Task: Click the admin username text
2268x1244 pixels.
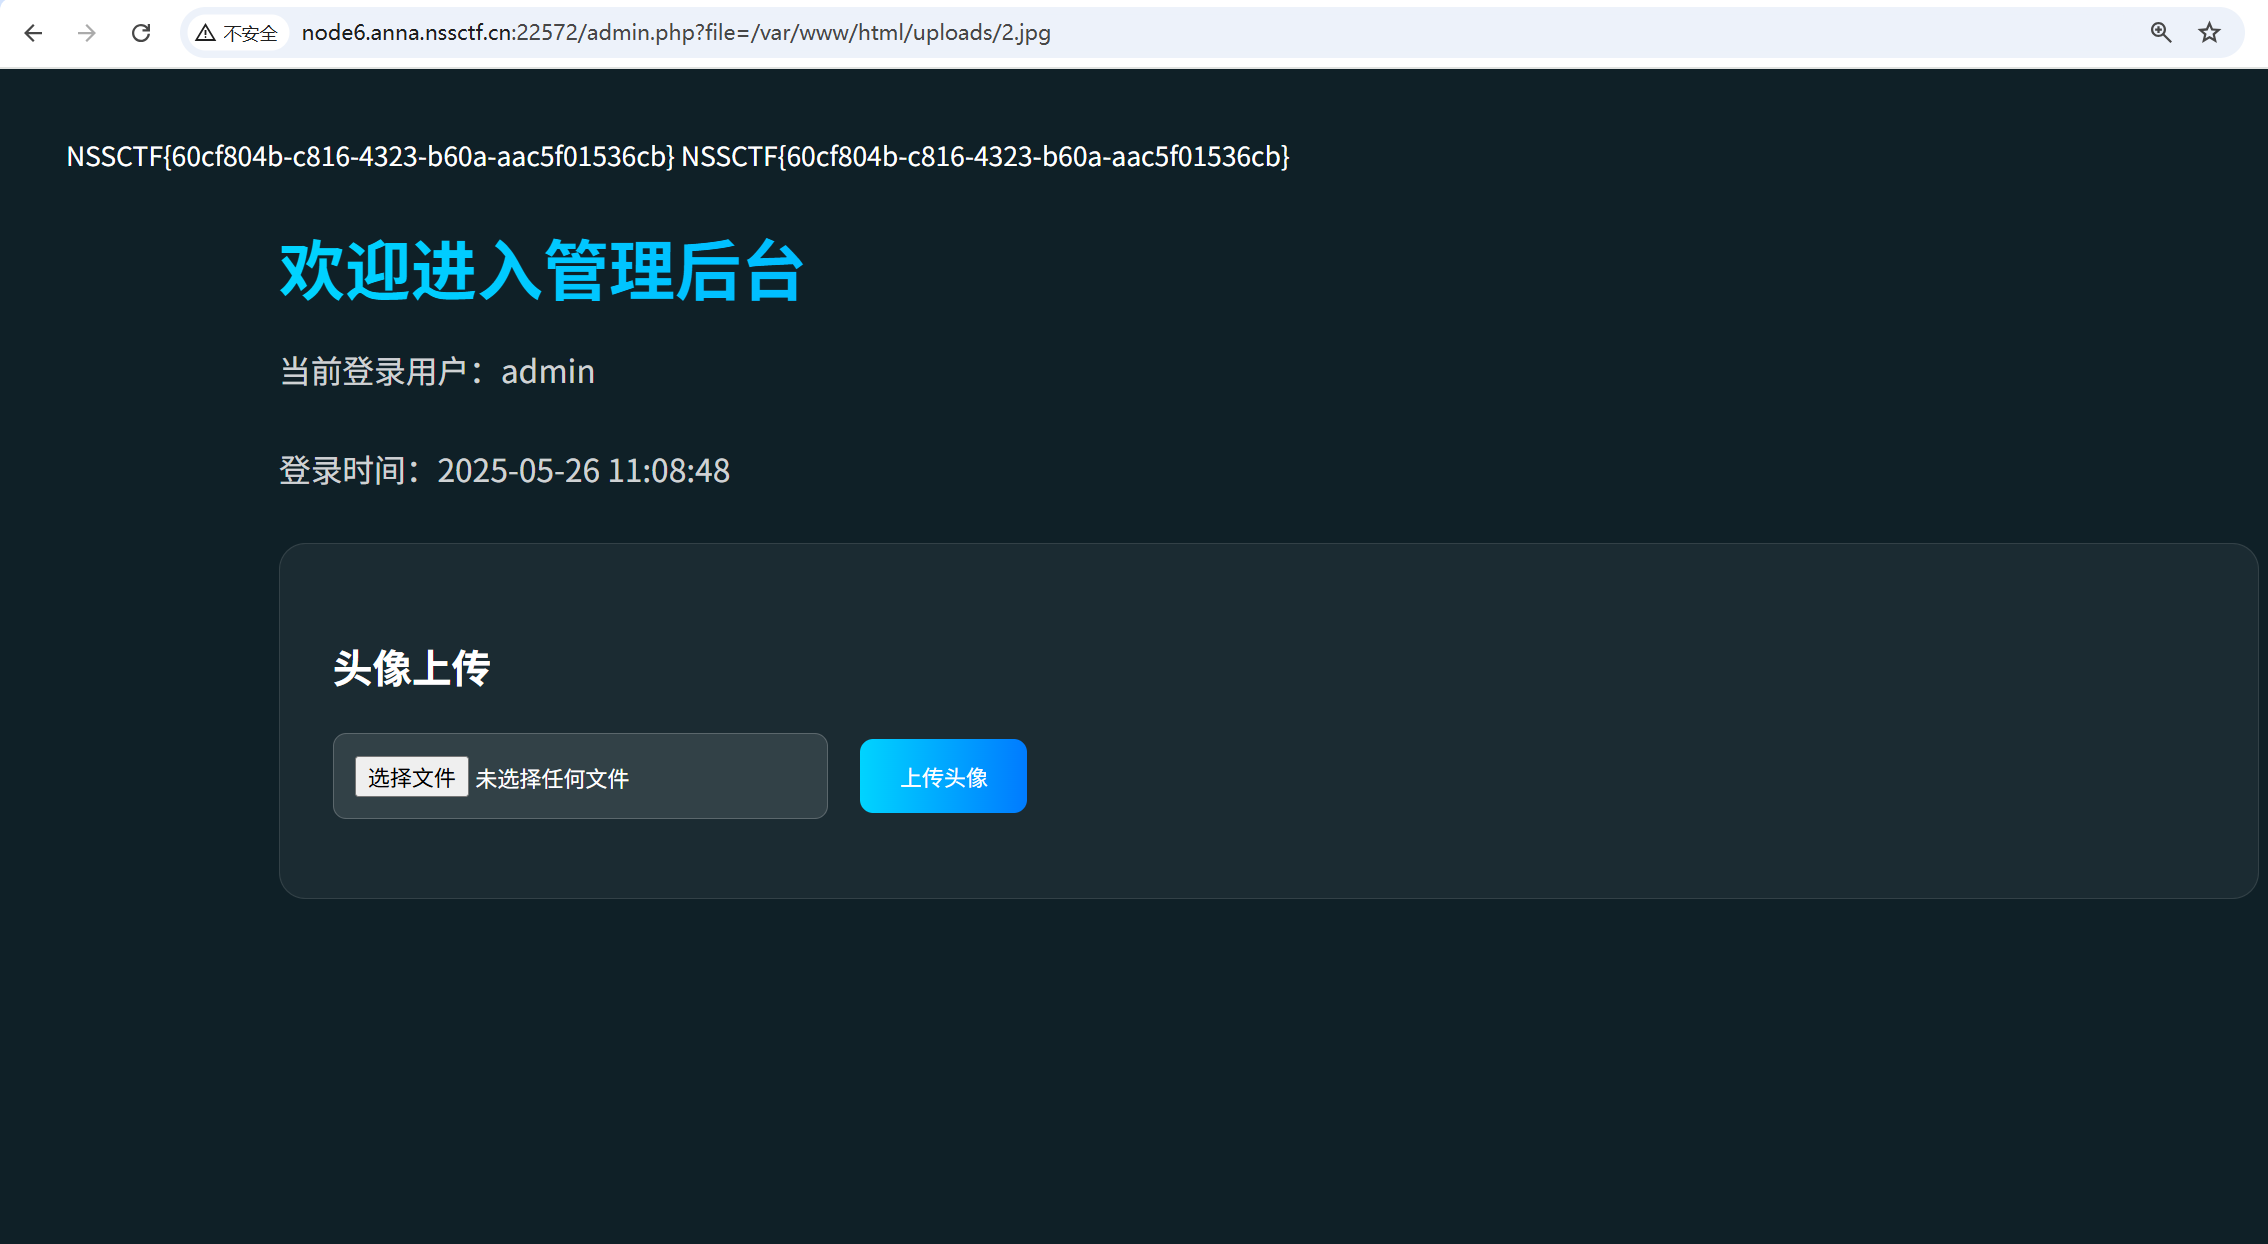Action: (547, 372)
